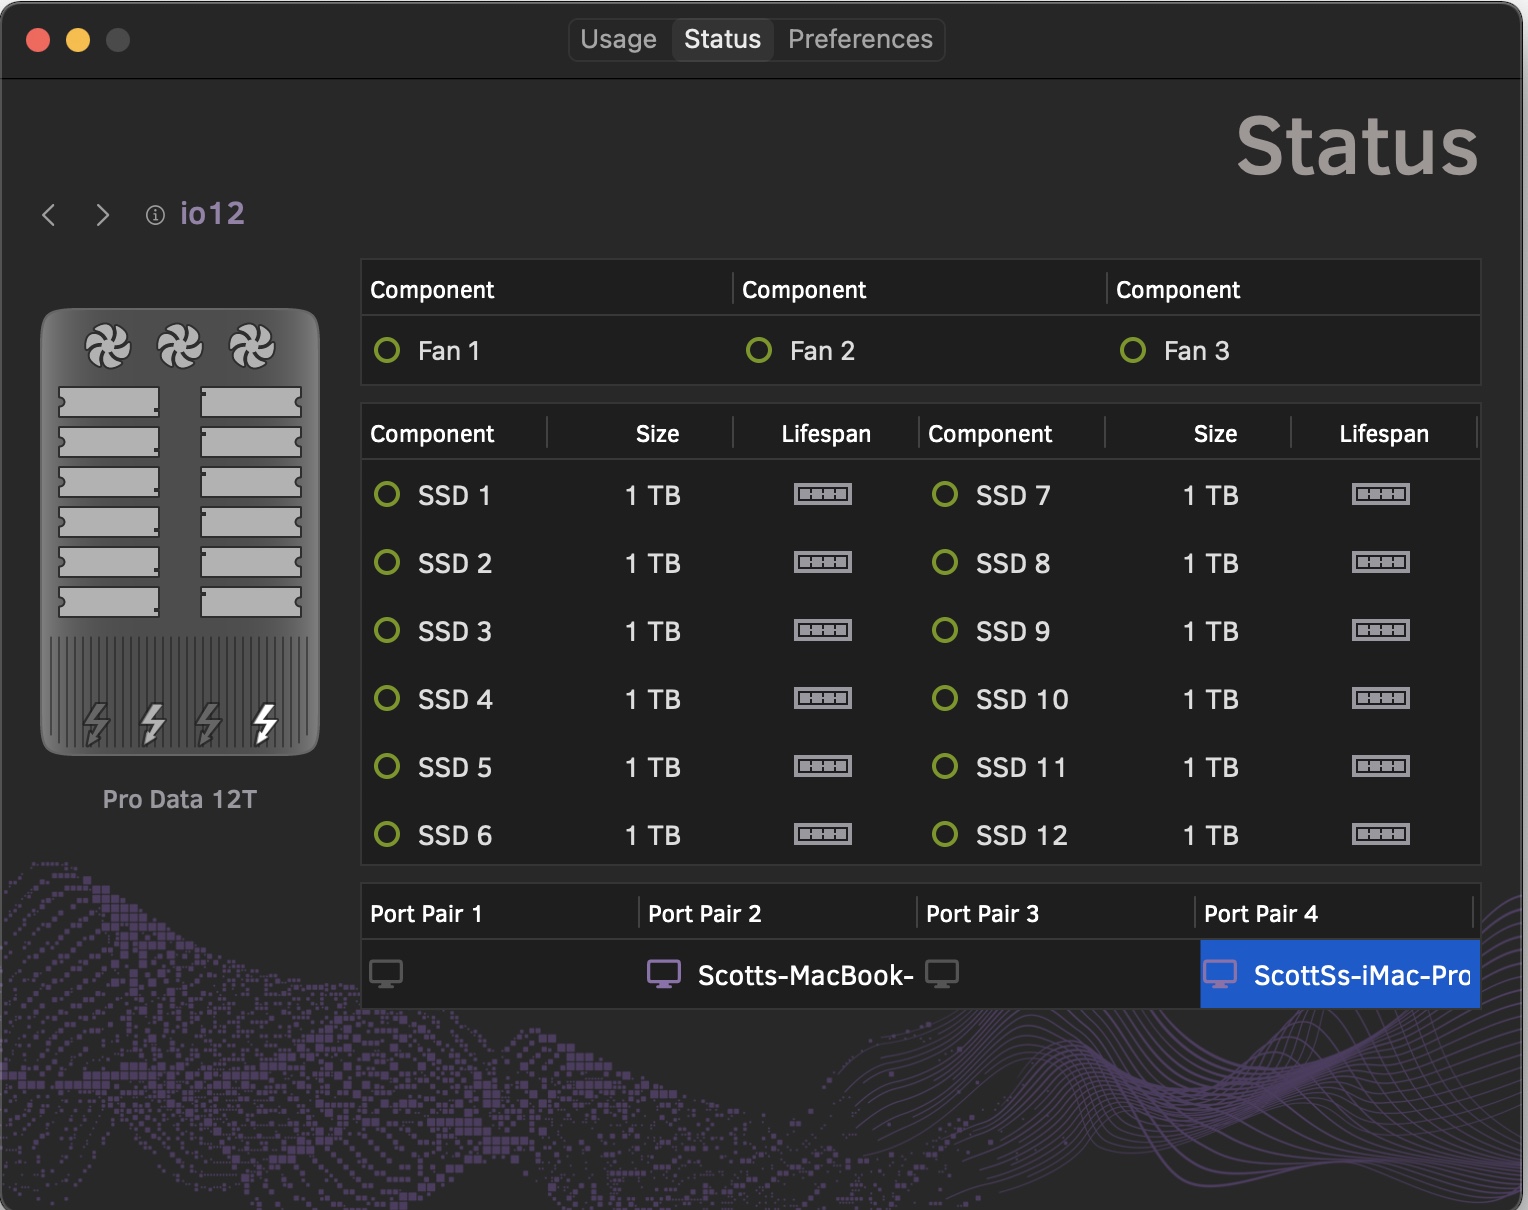
Task: Click the Fan 2 status ring
Action: click(759, 350)
